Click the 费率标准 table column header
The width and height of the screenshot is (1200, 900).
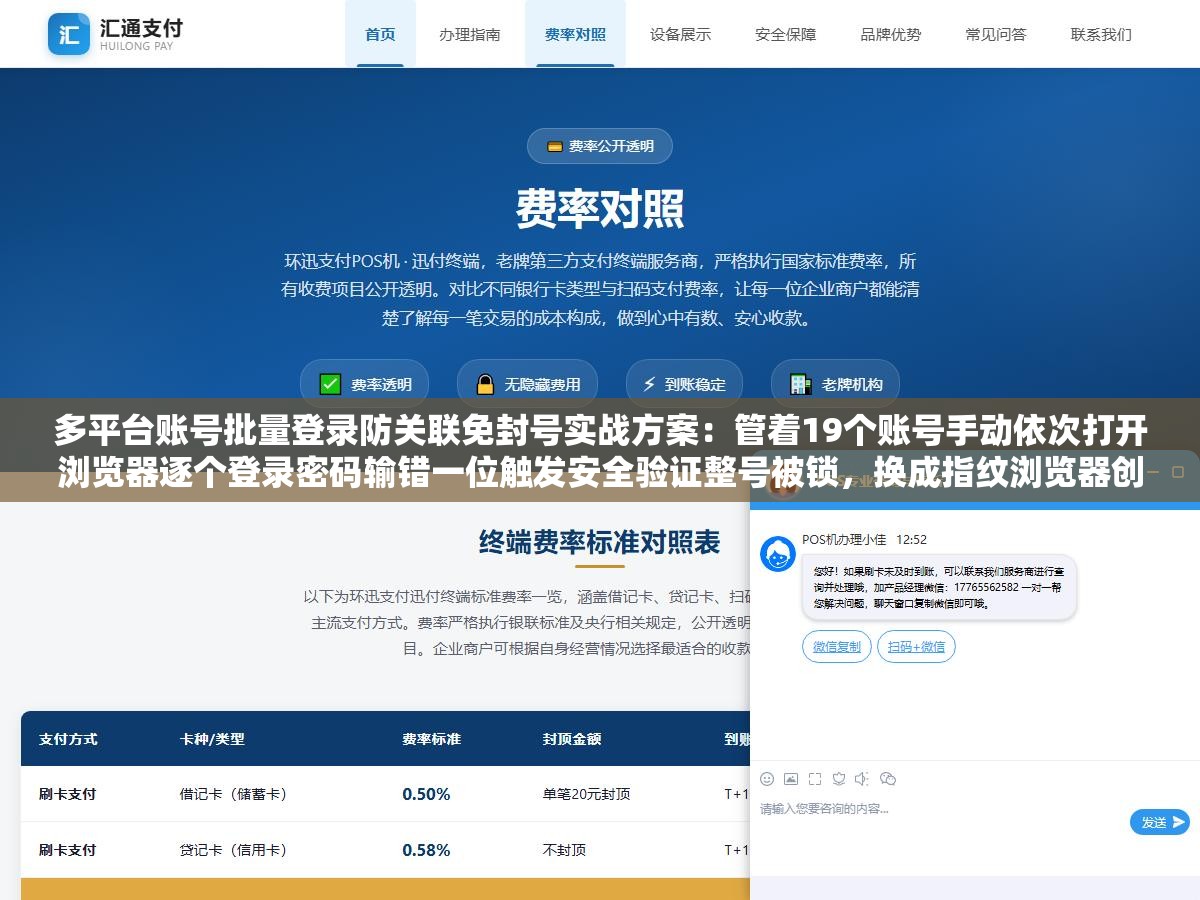(432, 739)
